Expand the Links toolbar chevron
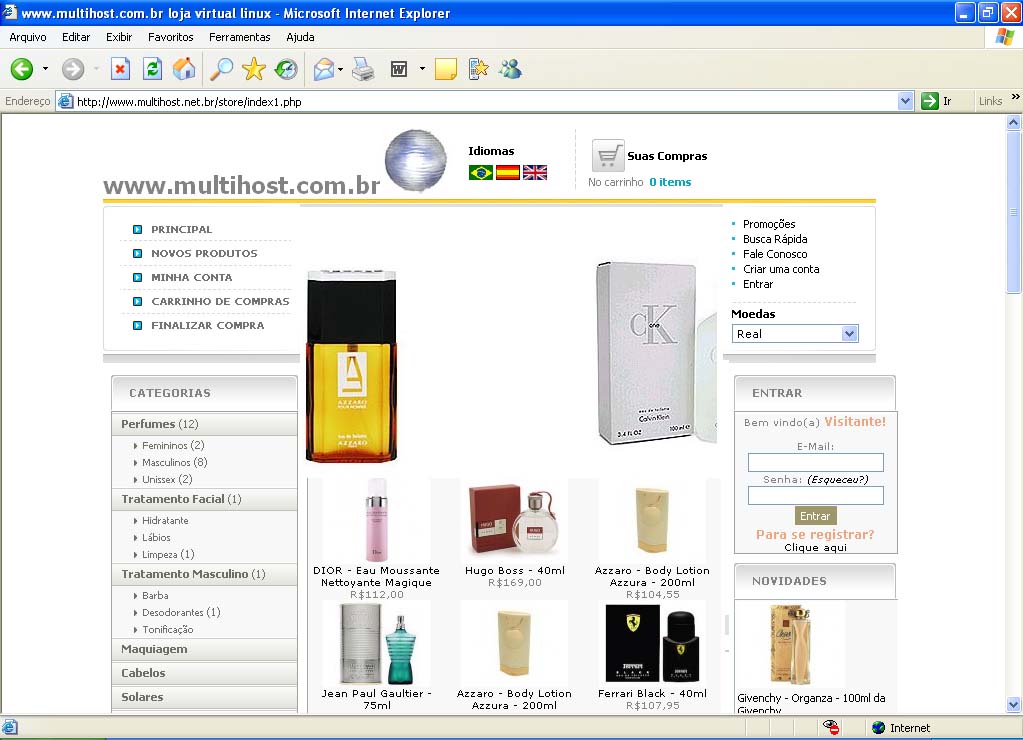The height and width of the screenshot is (740, 1023). 1015,97
